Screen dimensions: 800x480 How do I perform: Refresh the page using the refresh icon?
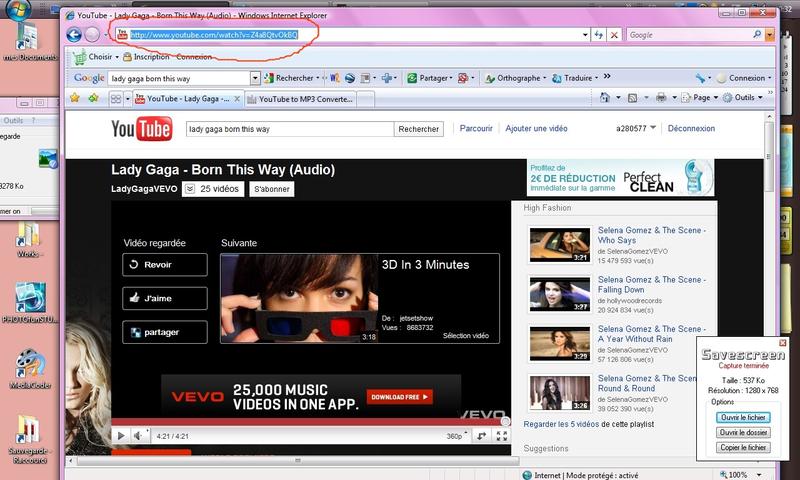(597, 35)
